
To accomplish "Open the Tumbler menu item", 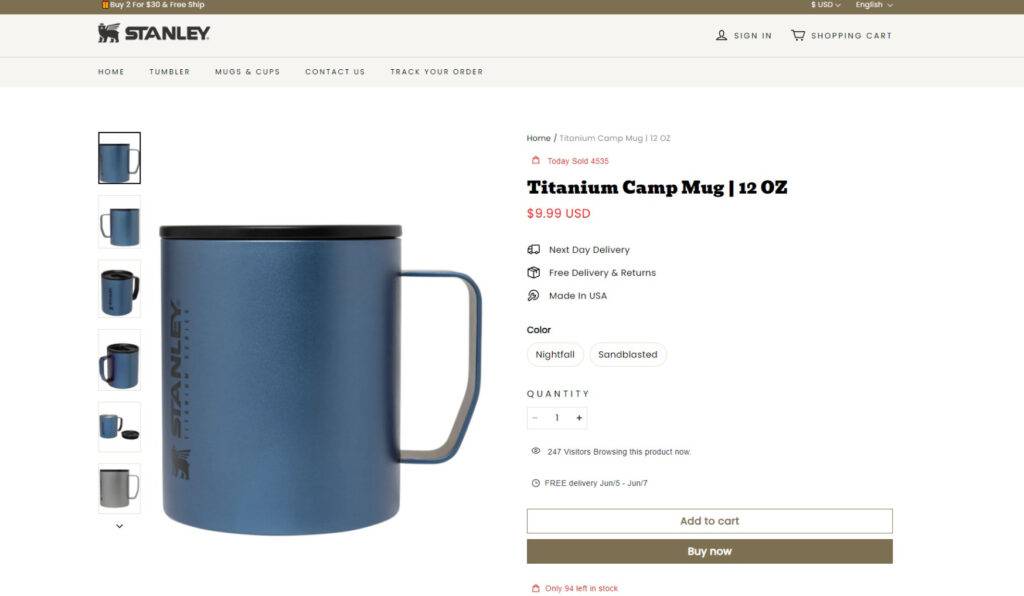I will coord(169,72).
